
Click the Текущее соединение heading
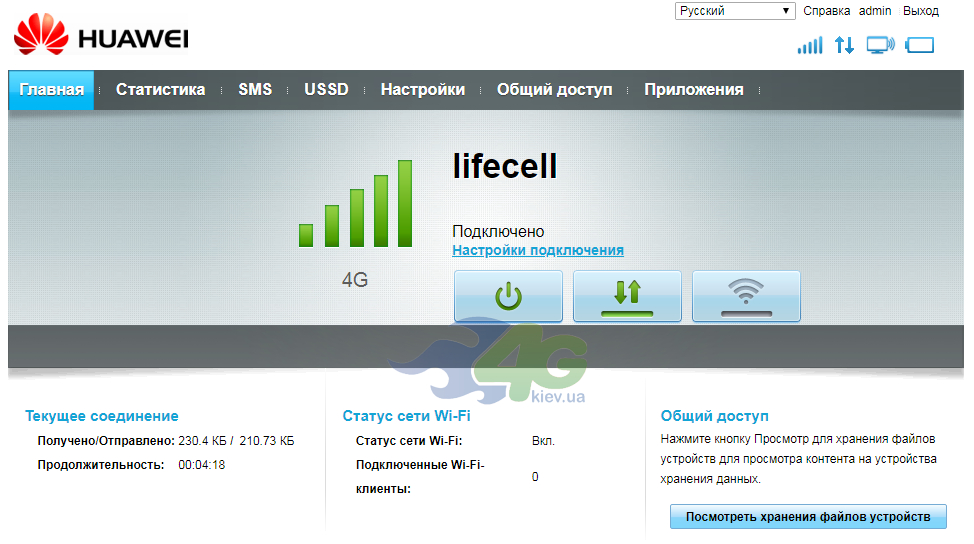(x=102, y=416)
